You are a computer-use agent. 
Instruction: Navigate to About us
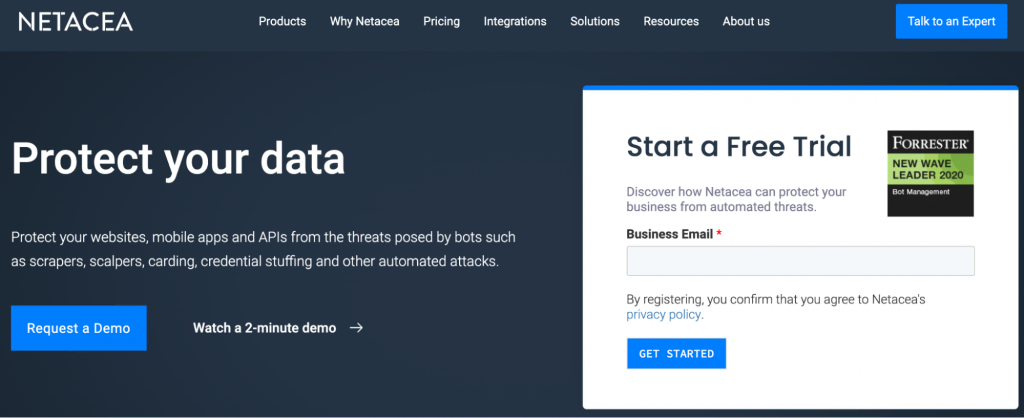coord(746,21)
